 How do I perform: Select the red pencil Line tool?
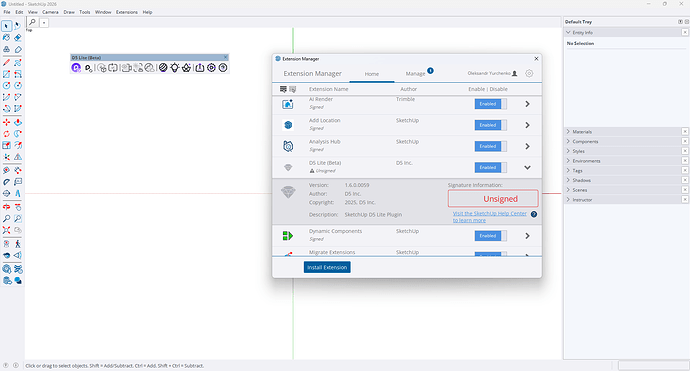coord(7,63)
